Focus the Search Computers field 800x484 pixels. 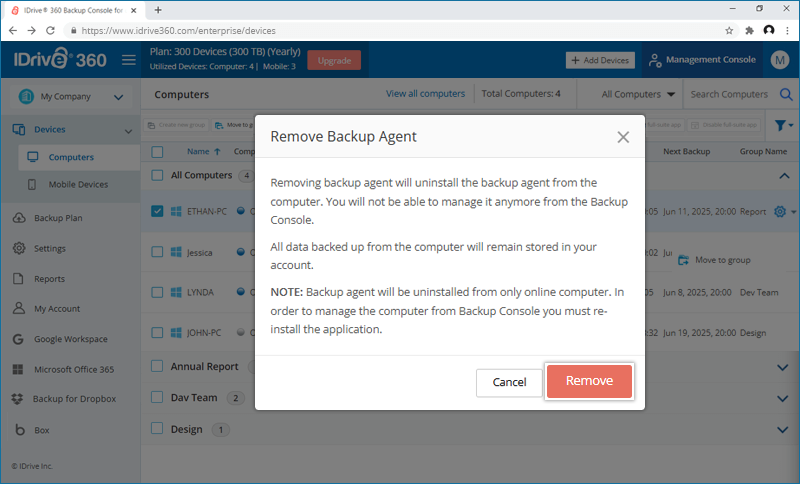point(729,94)
